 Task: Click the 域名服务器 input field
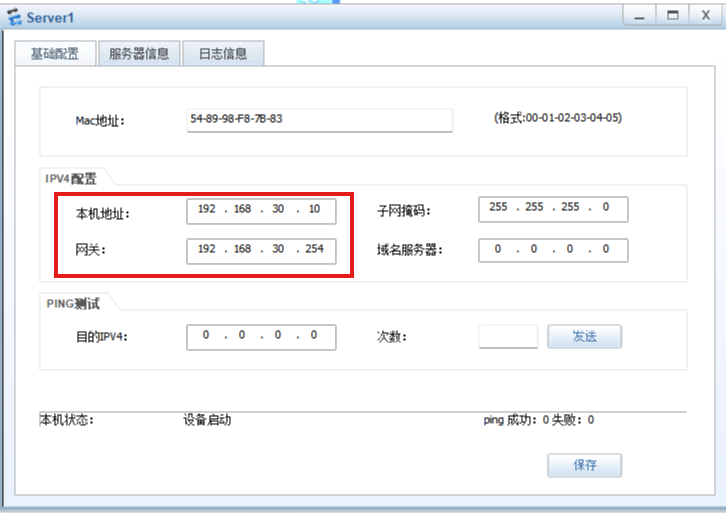(553, 251)
